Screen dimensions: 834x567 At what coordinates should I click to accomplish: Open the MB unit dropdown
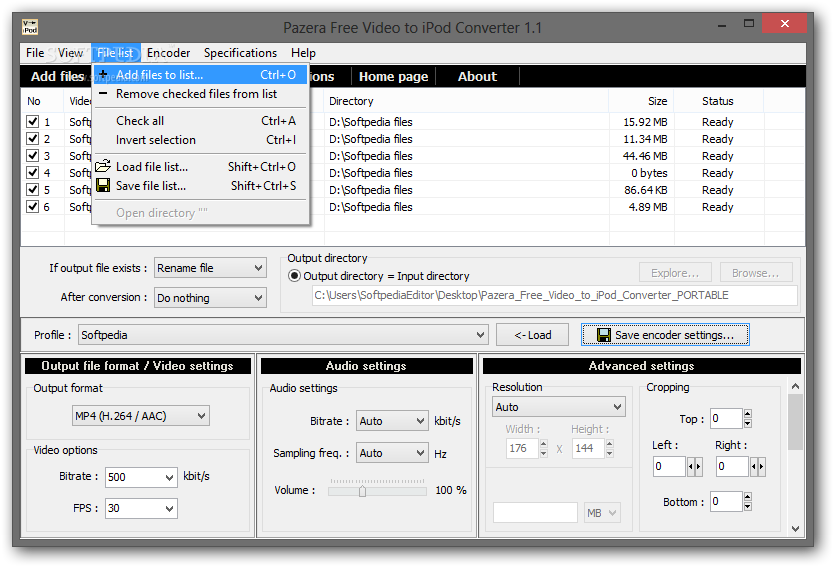point(602,513)
